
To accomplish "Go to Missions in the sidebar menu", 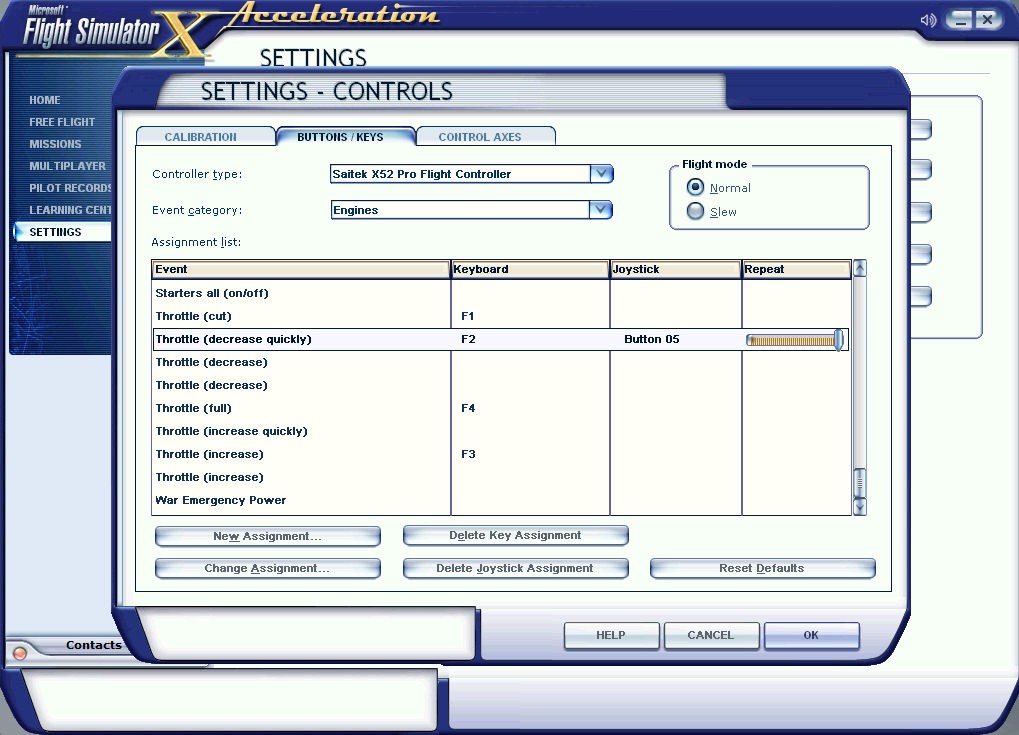I will pyautogui.click(x=55, y=144).
